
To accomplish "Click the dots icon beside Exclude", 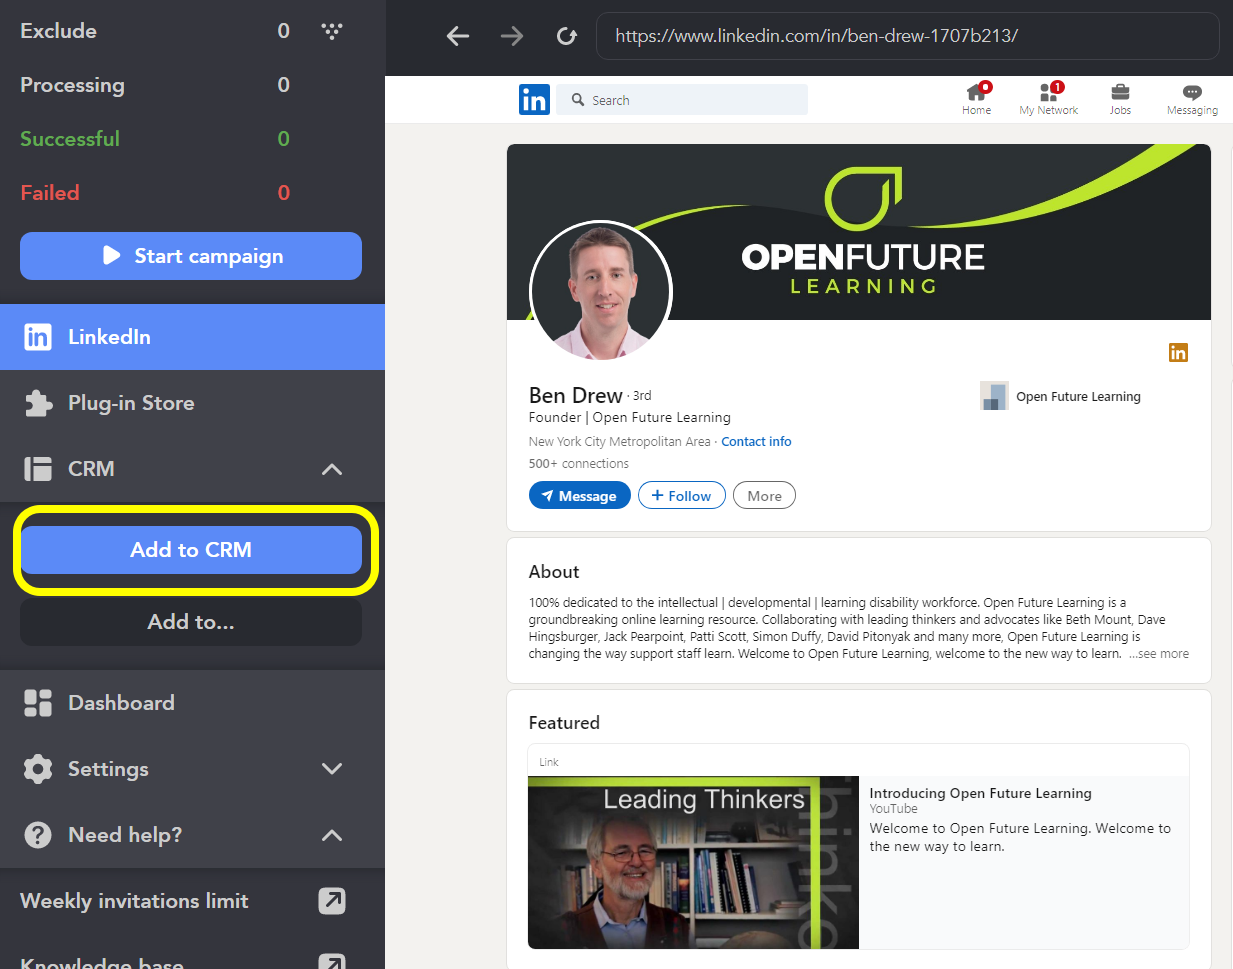I will pyautogui.click(x=332, y=31).
